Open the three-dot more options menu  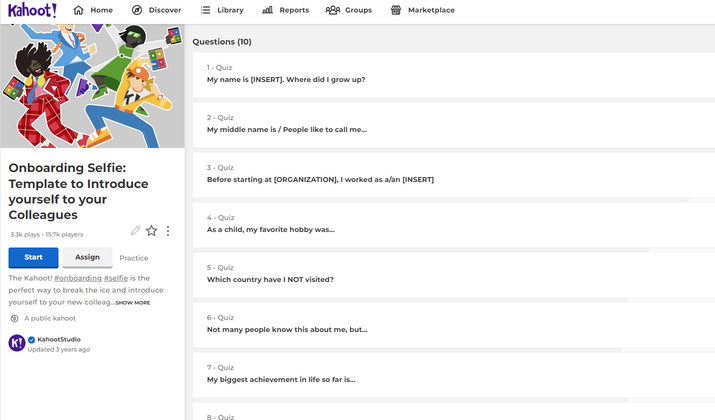[x=168, y=231]
